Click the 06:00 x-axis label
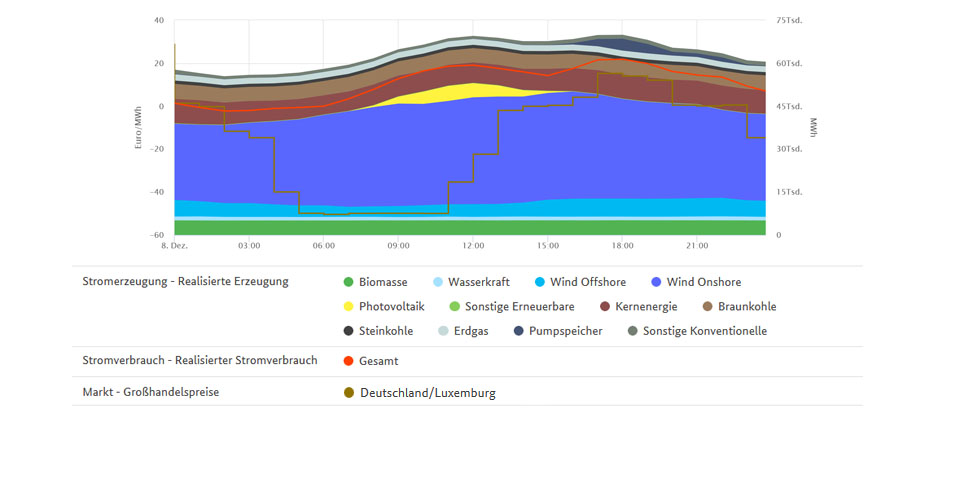The width and height of the screenshot is (960, 500). (x=324, y=245)
